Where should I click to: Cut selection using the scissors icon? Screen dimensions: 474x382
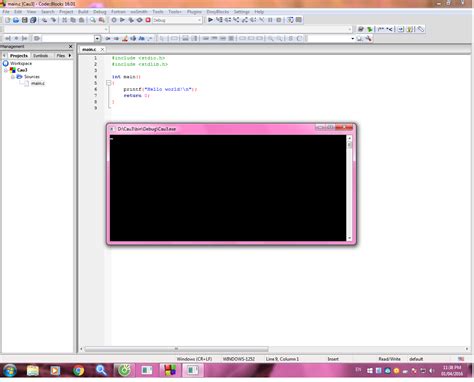(x=64, y=20)
